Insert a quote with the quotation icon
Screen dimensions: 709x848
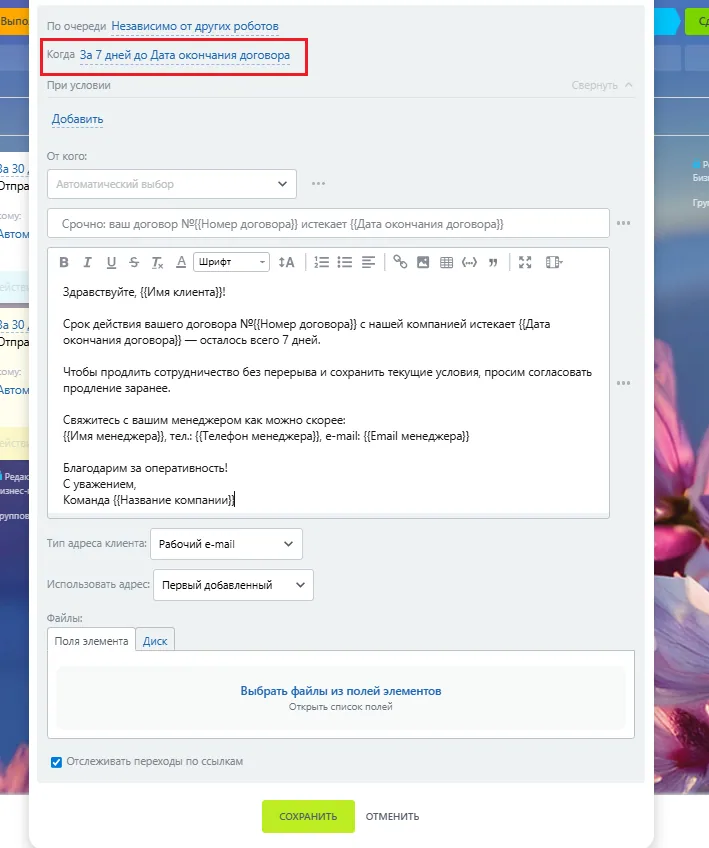[493, 262]
